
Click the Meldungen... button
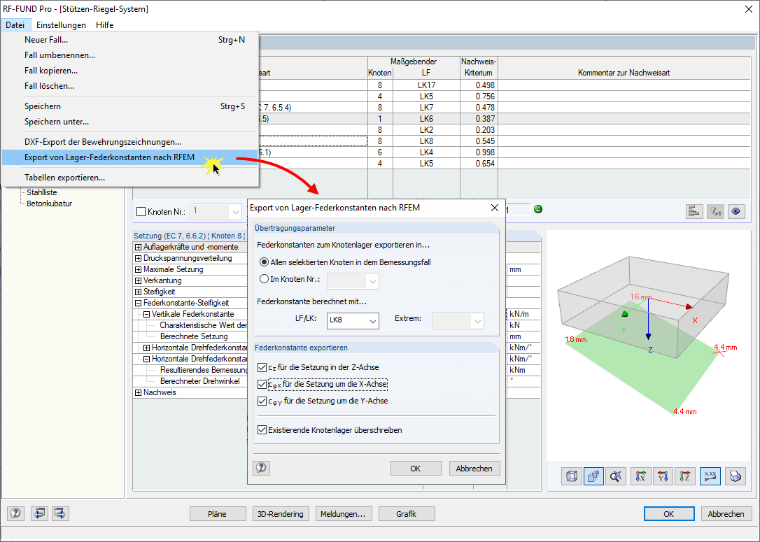coord(343,514)
